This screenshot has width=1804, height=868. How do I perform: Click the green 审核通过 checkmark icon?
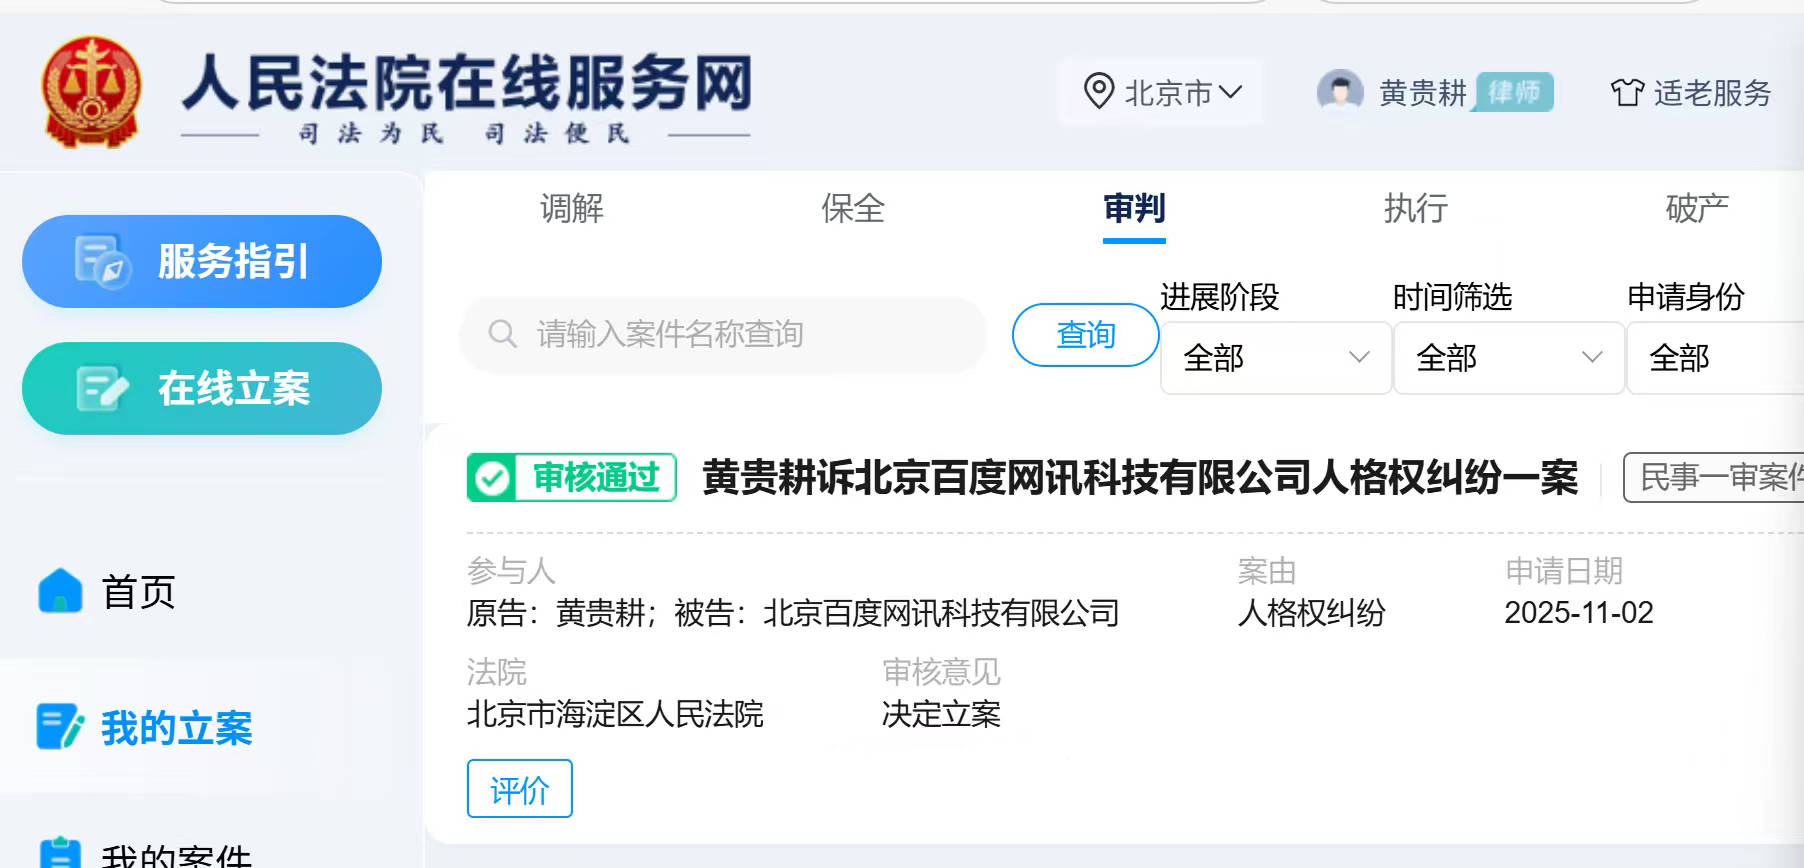click(492, 478)
